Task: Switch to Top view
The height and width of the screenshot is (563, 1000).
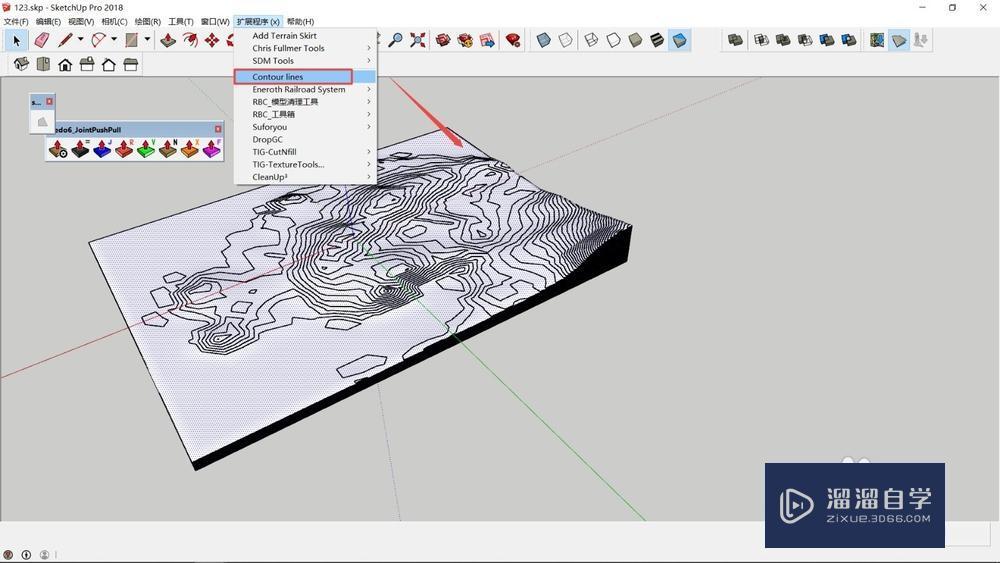Action: 43,64
